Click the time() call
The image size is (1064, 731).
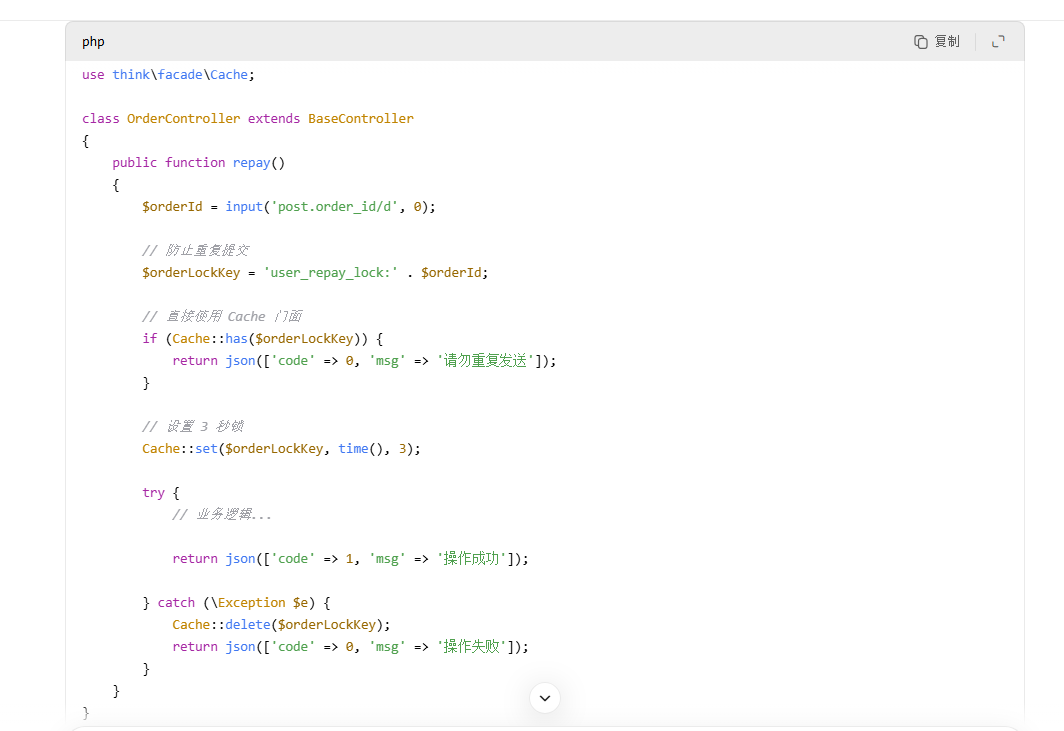click(360, 449)
